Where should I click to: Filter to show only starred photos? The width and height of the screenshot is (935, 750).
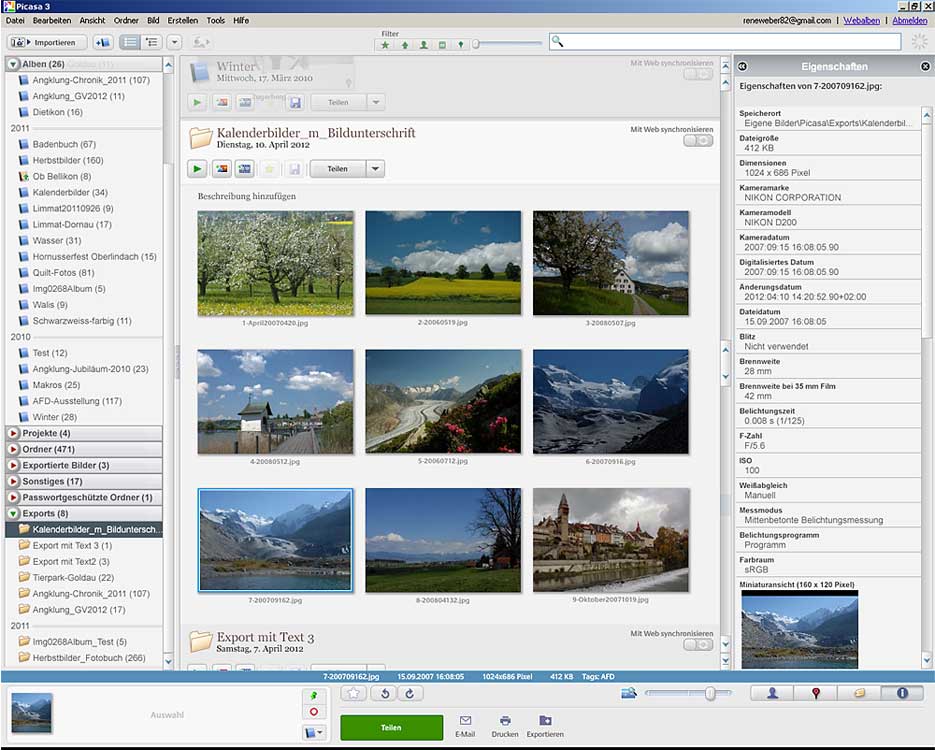[x=385, y=44]
